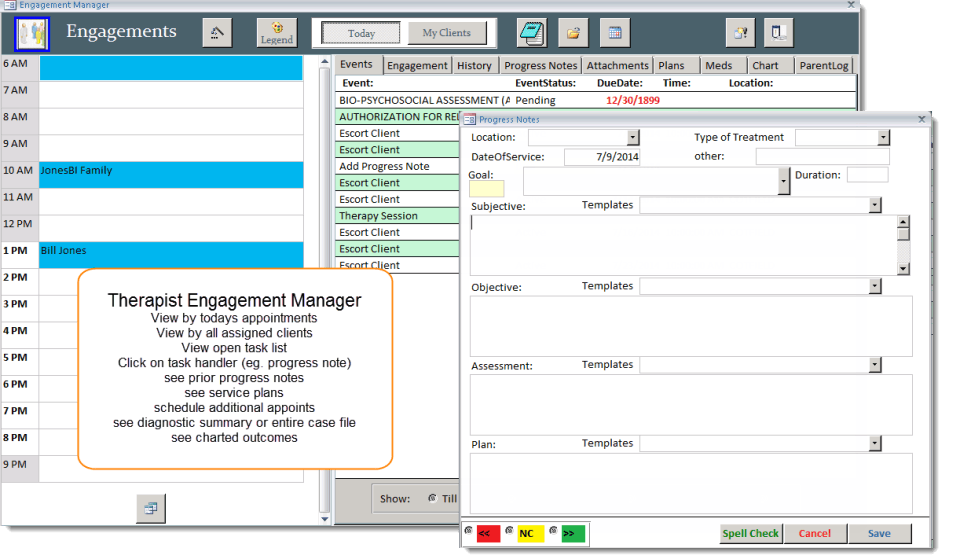Click the exit door icon button
The image size is (960, 559).
779,33
